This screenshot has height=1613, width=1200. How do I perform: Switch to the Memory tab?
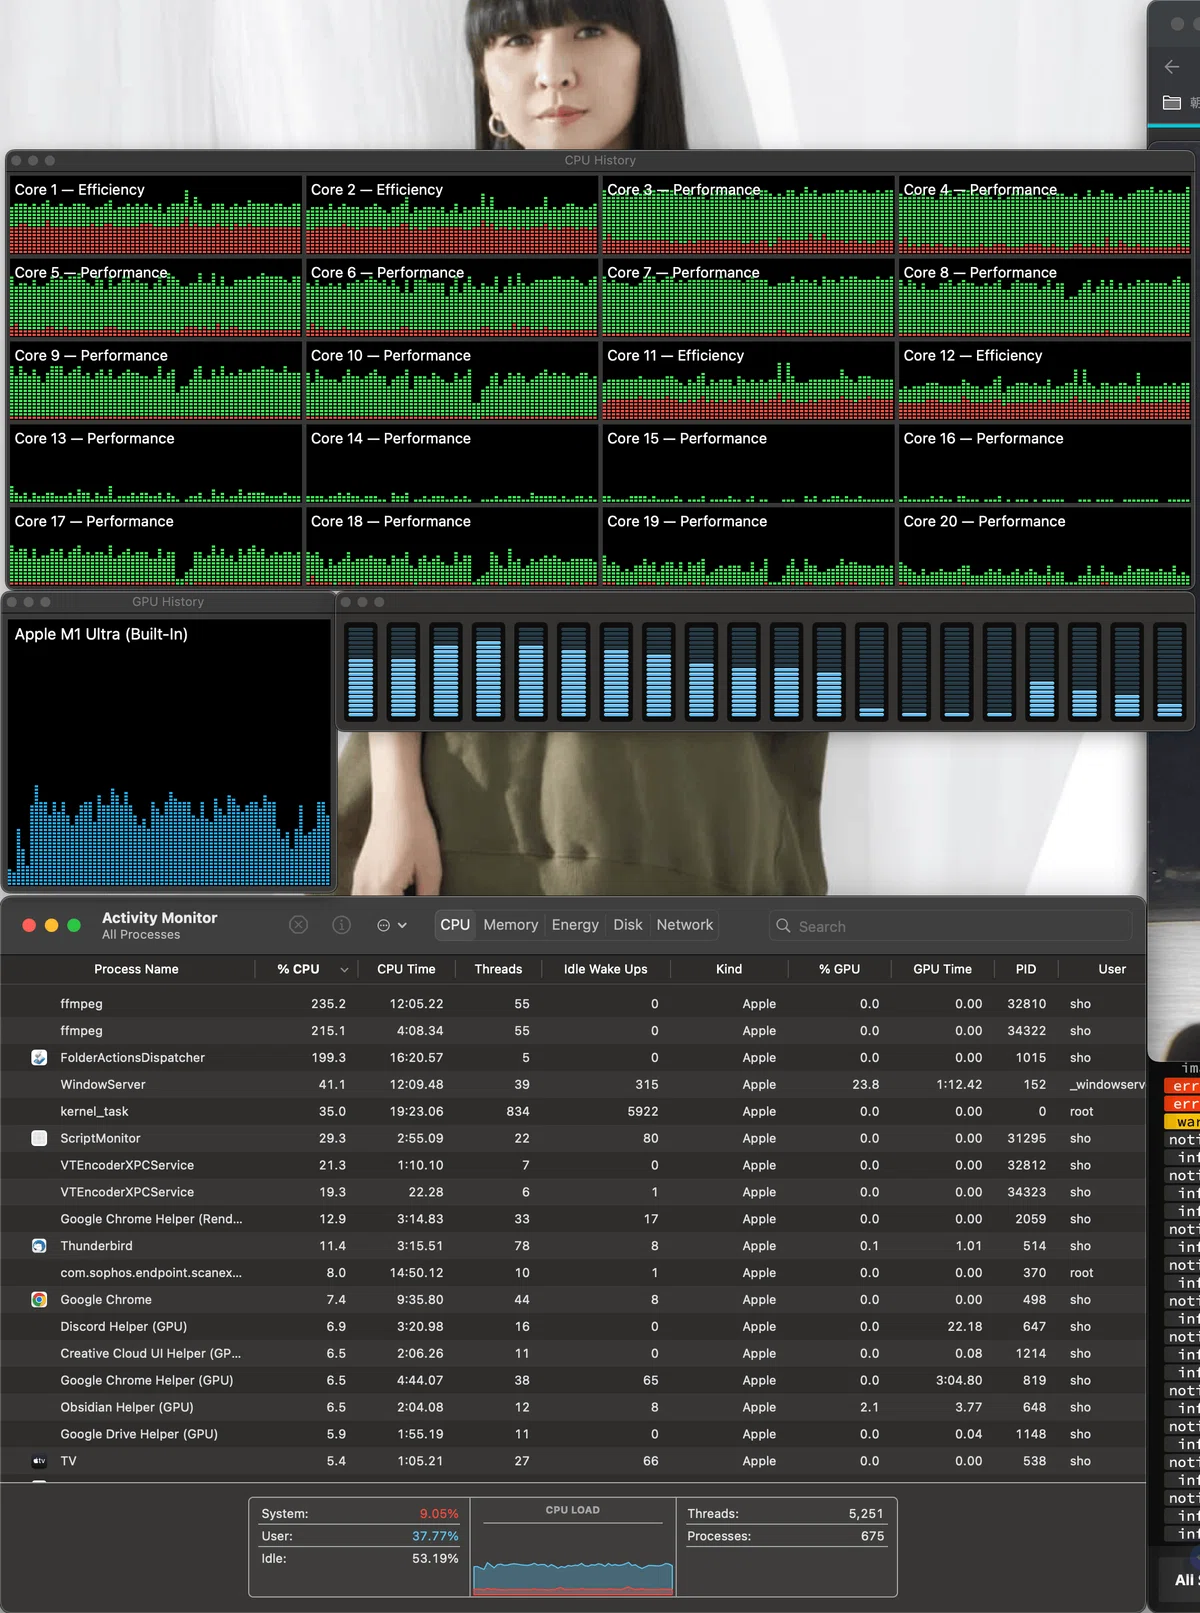pos(511,925)
